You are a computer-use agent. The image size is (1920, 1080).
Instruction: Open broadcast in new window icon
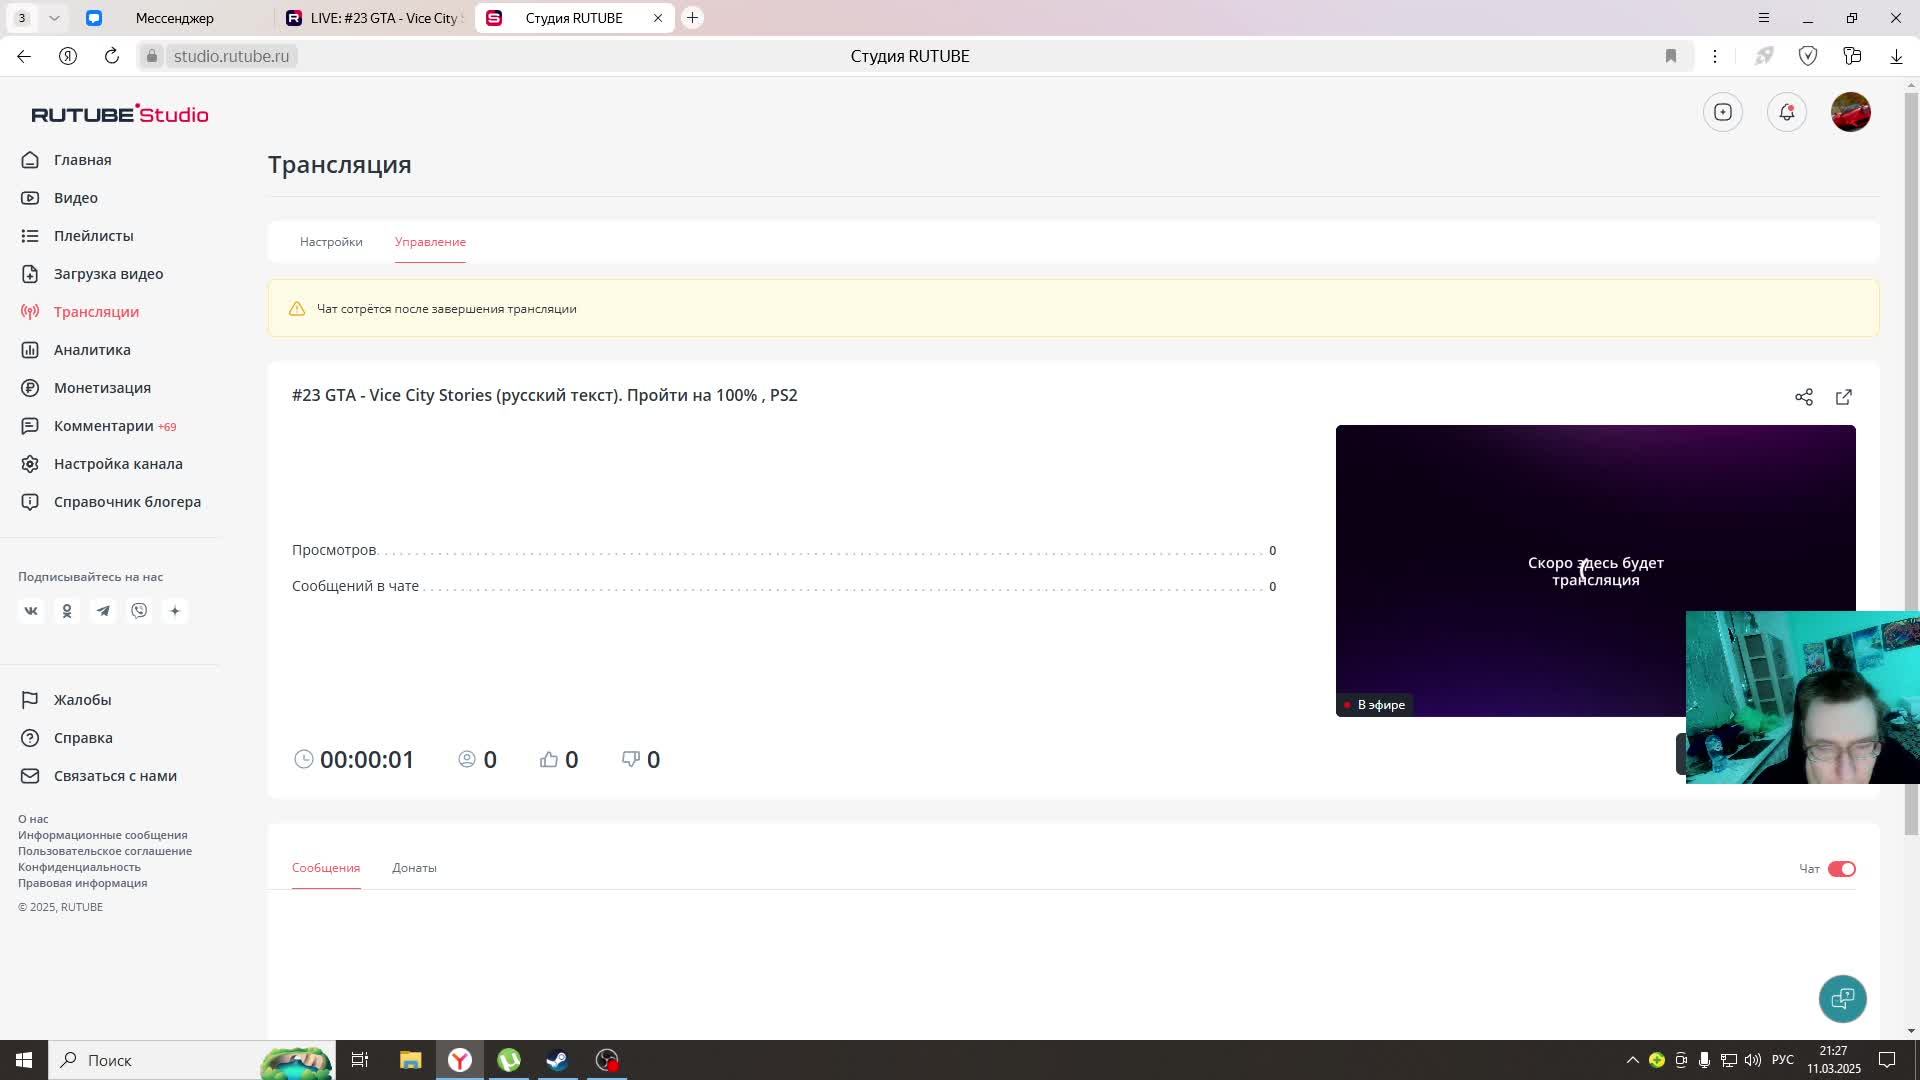[x=1843, y=397]
